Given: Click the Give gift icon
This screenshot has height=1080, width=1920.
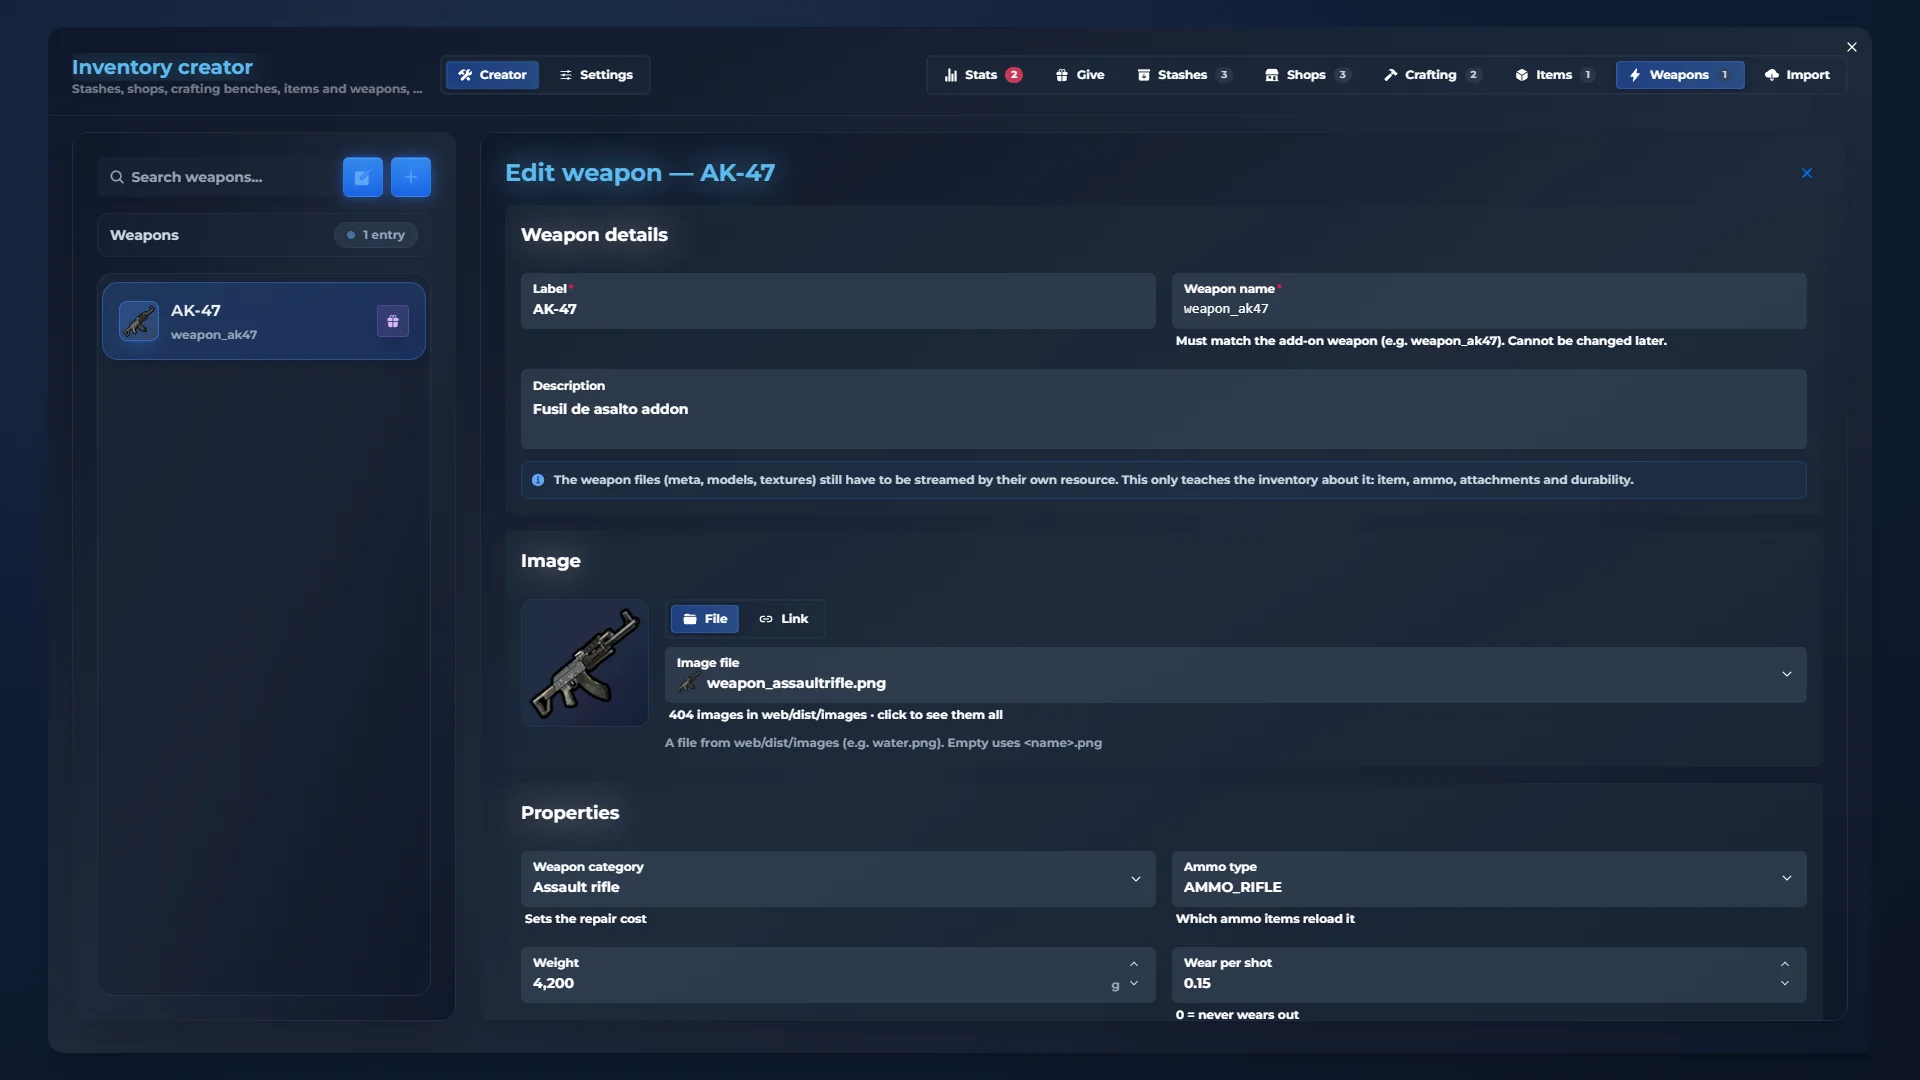Looking at the screenshot, I should 1062,75.
